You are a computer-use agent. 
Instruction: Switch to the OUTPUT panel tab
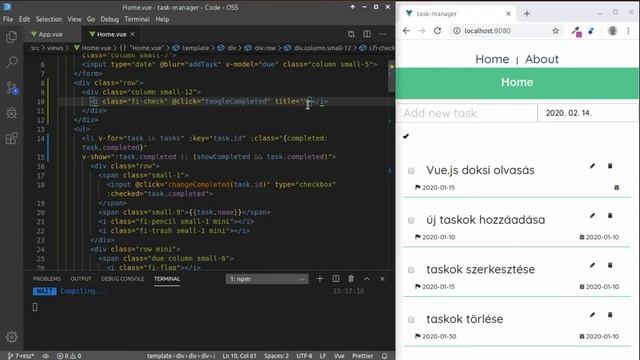pos(81,279)
